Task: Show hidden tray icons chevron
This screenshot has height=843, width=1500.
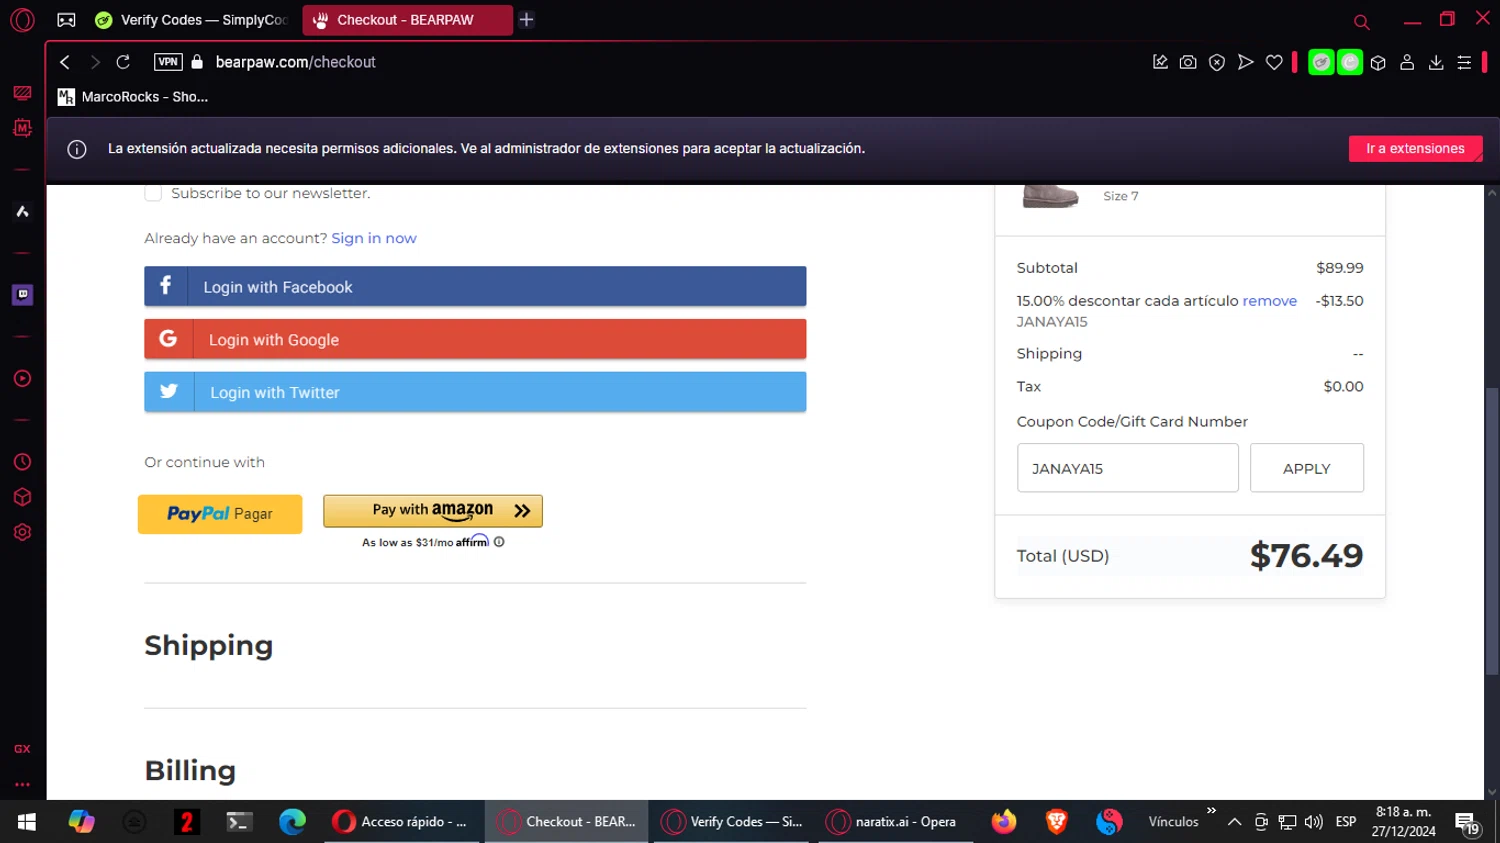Action: click(1234, 822)
